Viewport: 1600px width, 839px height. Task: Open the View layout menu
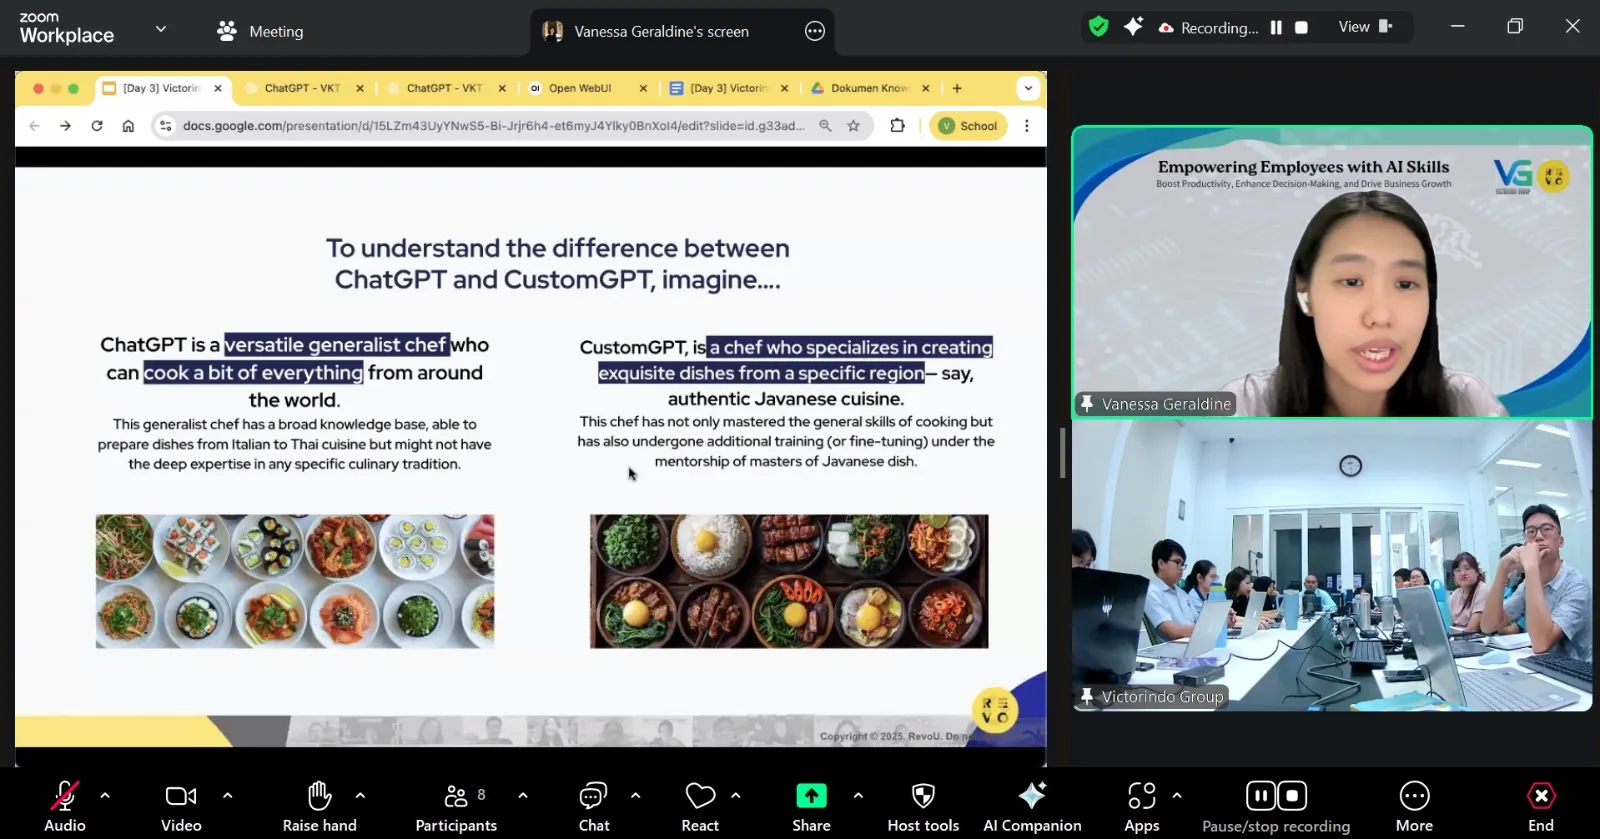coord(1365,27)
